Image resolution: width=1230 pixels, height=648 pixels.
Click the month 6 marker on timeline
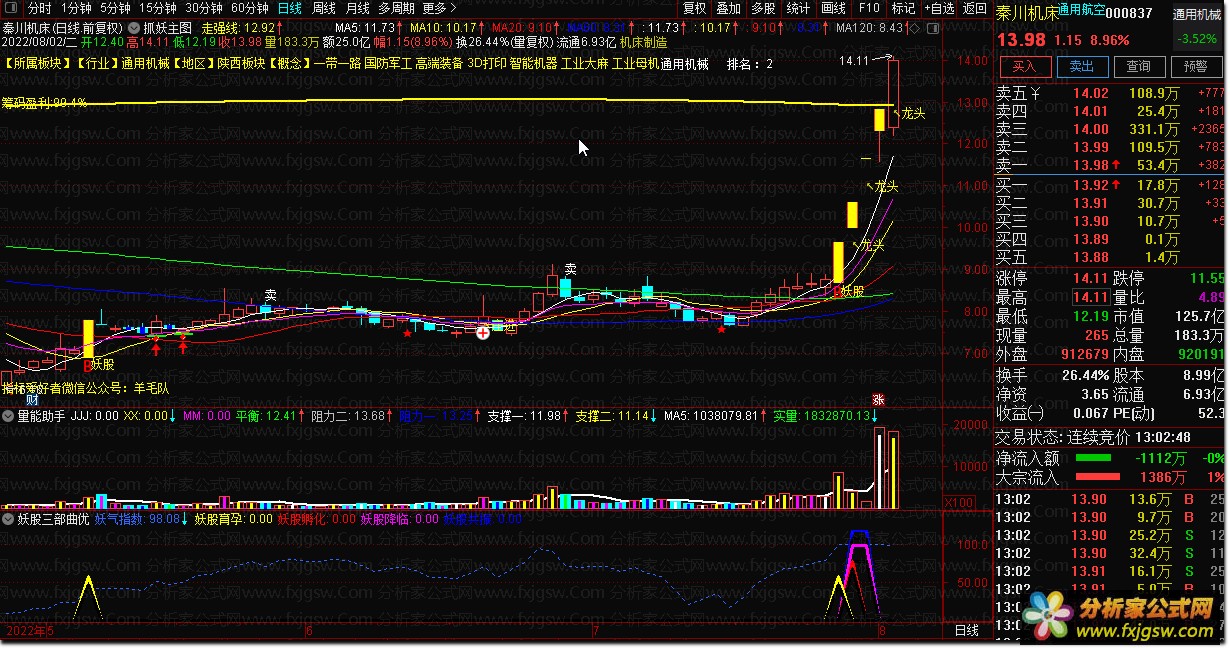(x=309, y=631)
